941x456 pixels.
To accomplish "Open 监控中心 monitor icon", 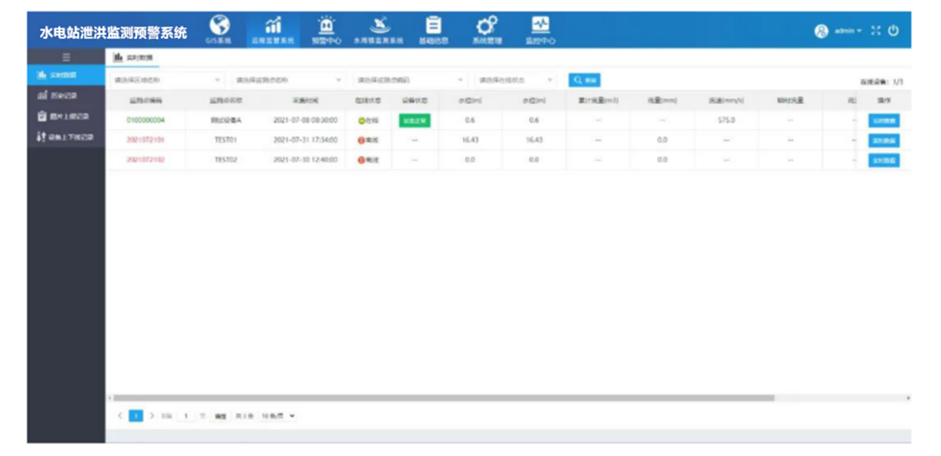I will tap(540, 26).
